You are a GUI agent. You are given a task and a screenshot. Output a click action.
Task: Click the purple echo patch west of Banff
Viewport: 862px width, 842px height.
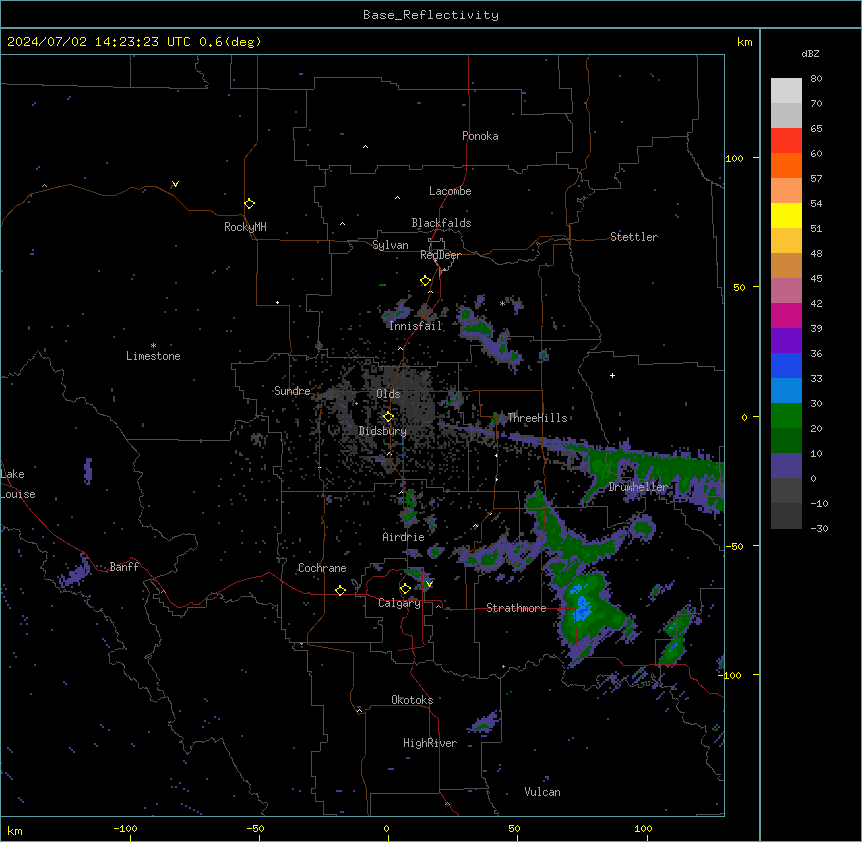pos(76,573)
